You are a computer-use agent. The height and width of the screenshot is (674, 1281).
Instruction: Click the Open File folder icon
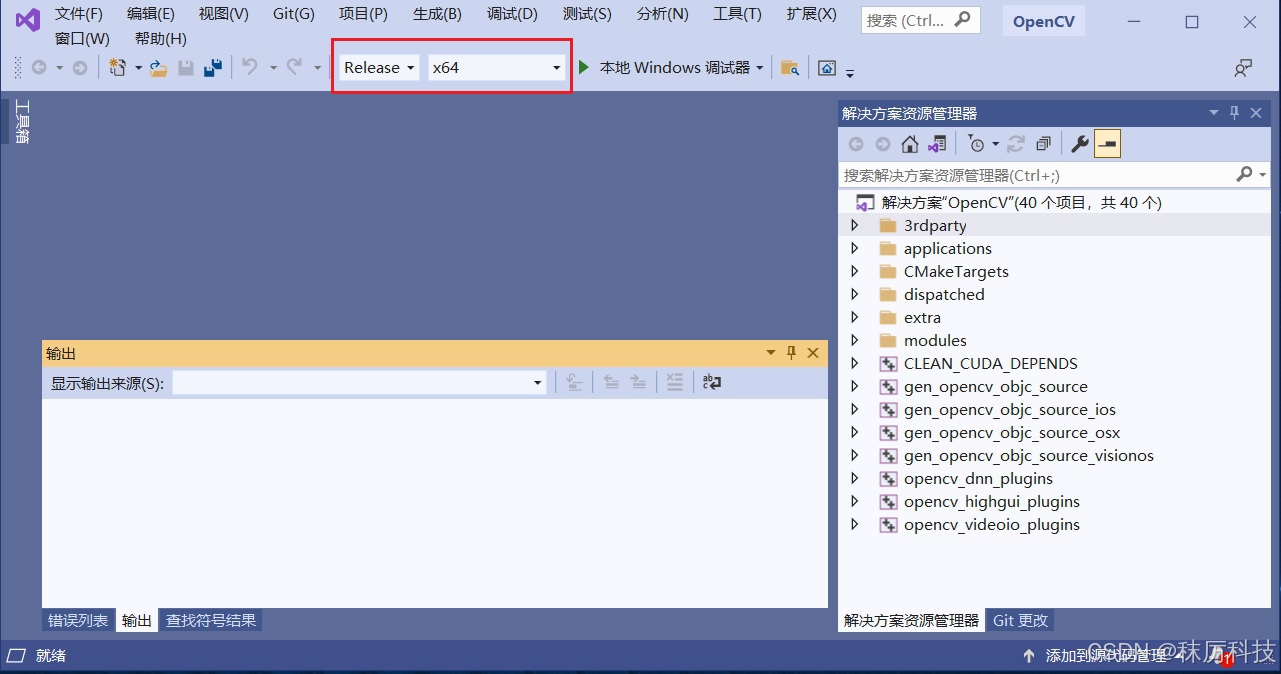(158, 68)
